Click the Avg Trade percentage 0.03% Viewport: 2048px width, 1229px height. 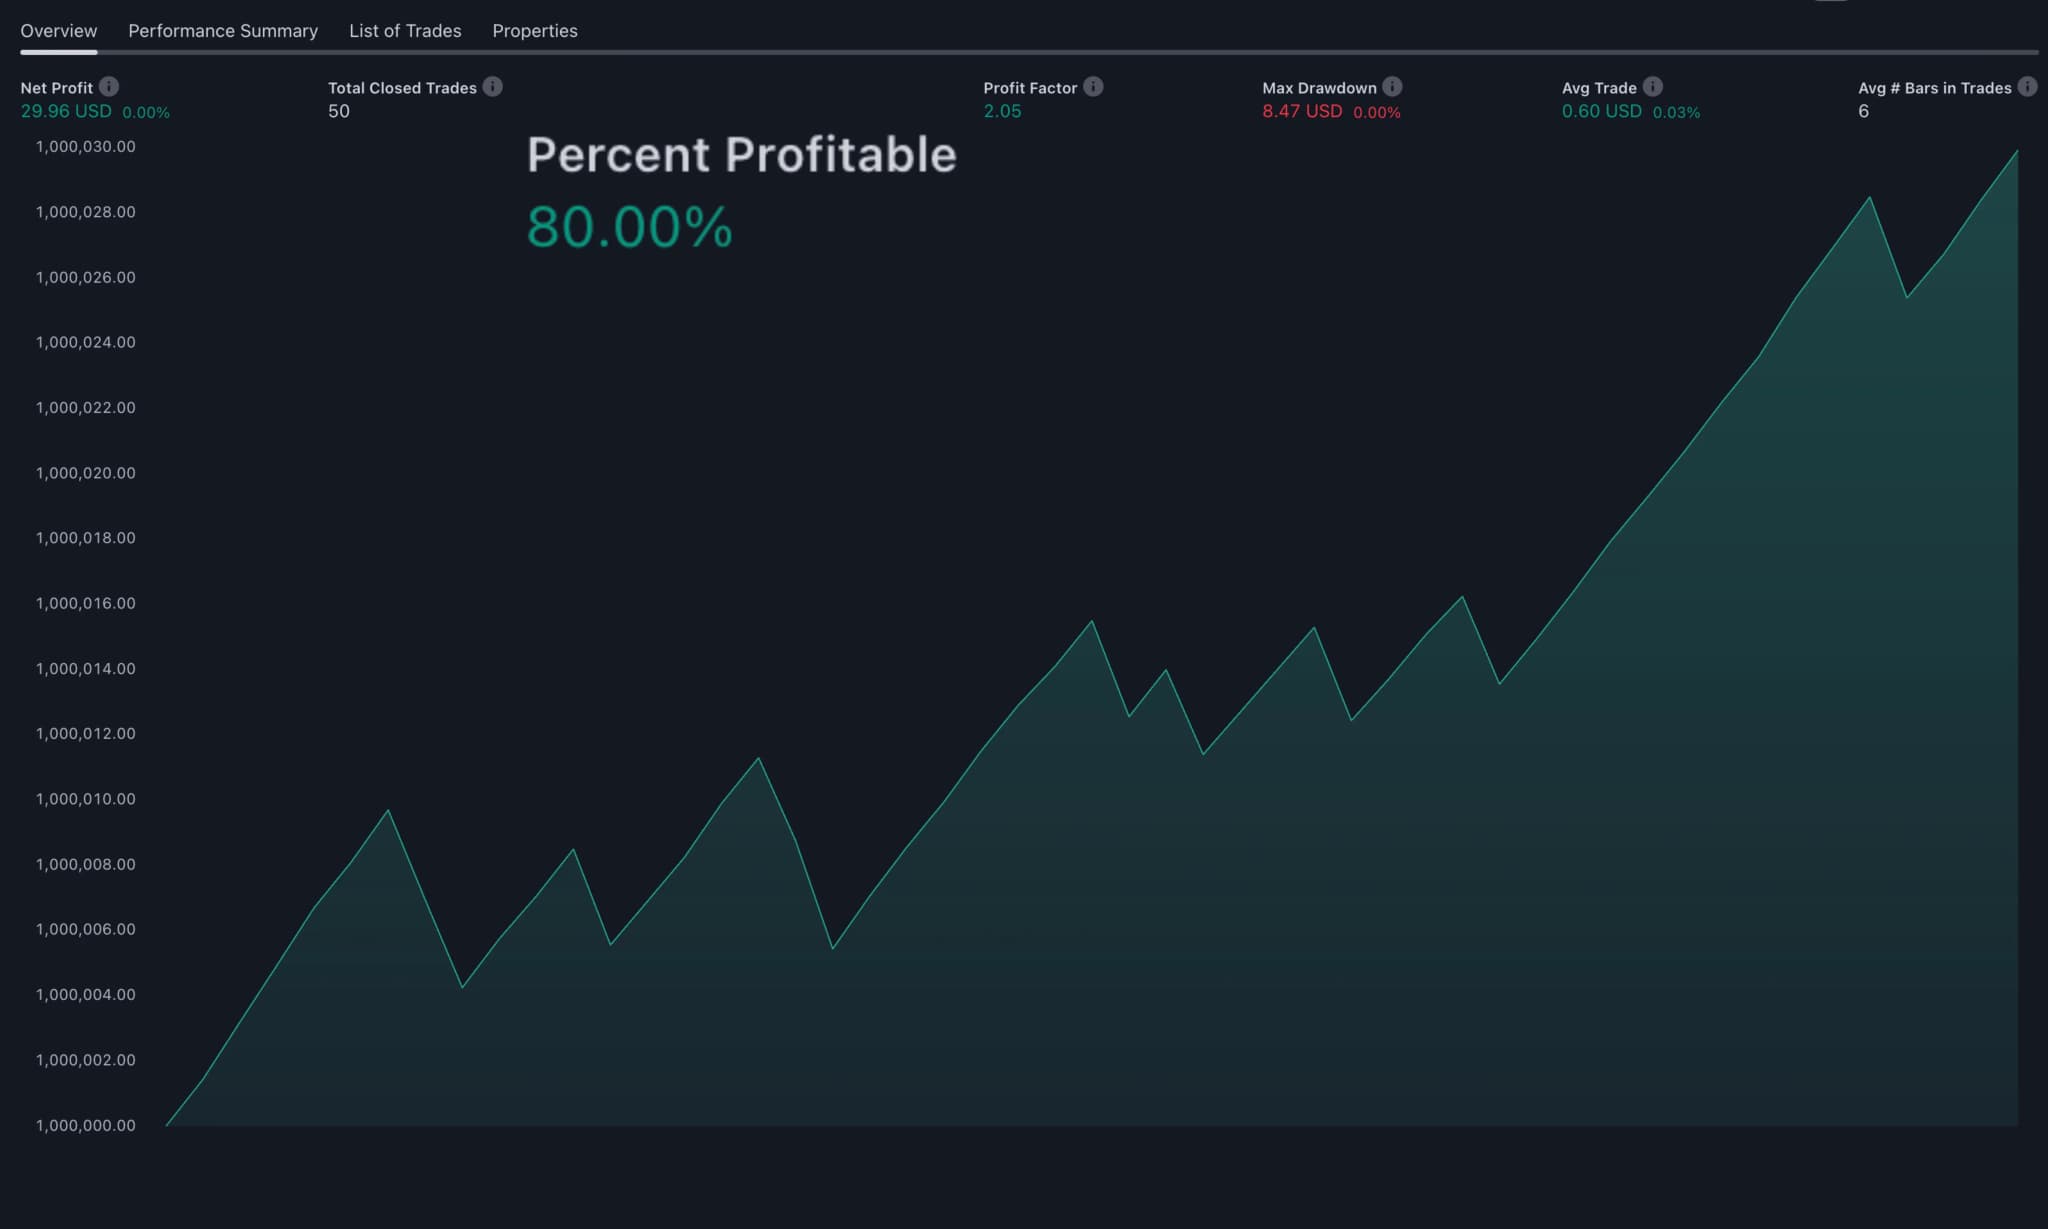(x=1677, y=112)
